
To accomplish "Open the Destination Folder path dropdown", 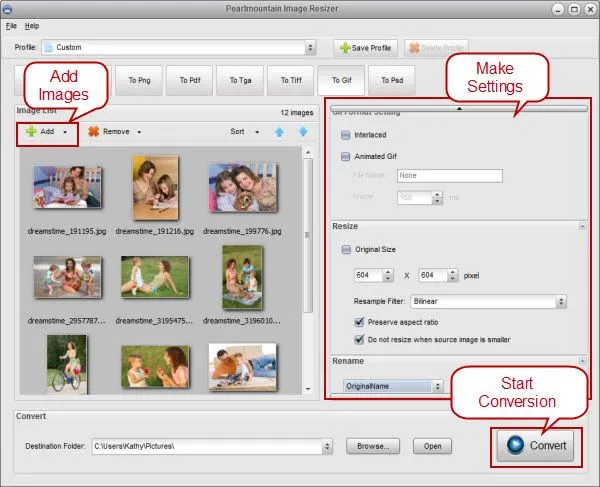I will [x=327, y=446].
